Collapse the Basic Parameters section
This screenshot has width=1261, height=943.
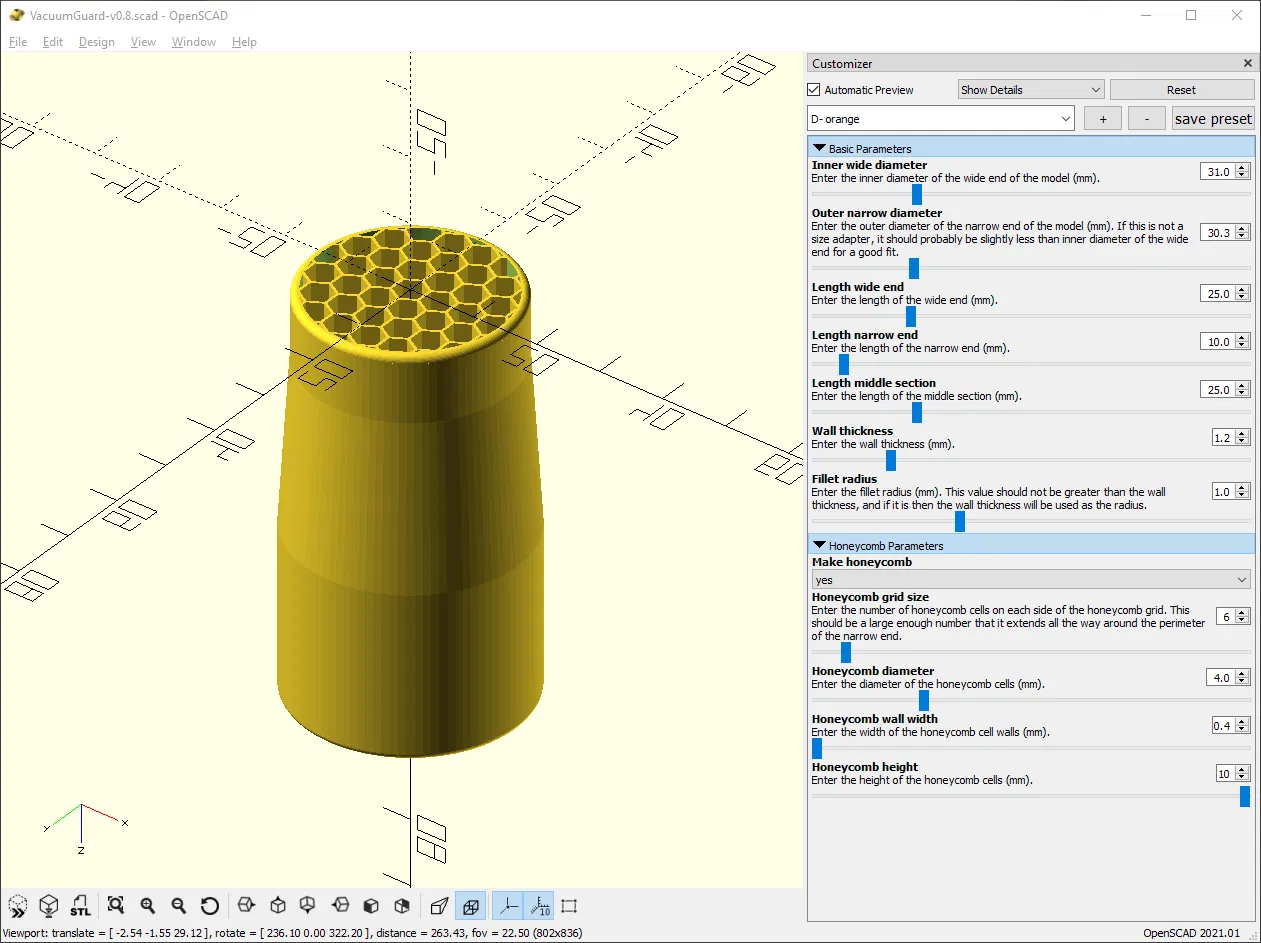(x=820, y=148)
